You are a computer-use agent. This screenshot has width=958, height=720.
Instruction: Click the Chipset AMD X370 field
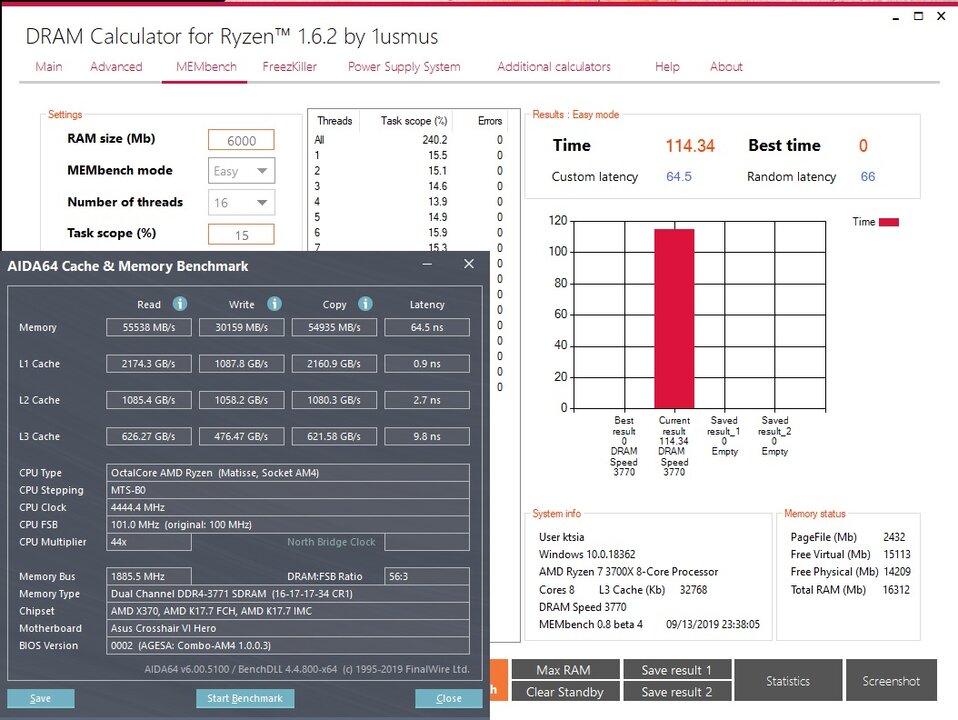288,611
